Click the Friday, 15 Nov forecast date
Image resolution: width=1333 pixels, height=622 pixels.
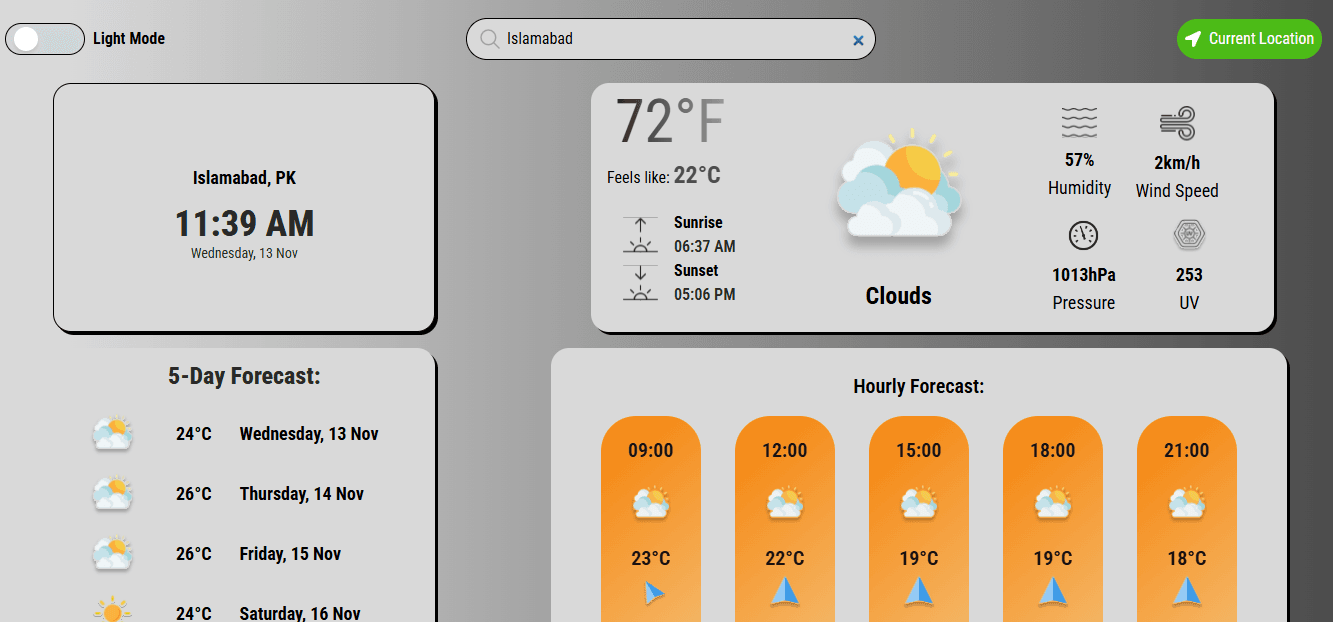coord(290,554)
